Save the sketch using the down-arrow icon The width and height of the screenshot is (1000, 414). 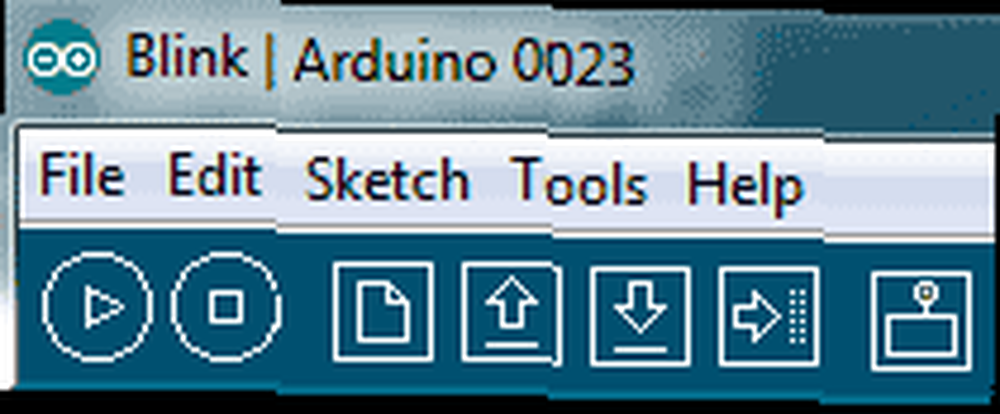click(x=640, y=316)
